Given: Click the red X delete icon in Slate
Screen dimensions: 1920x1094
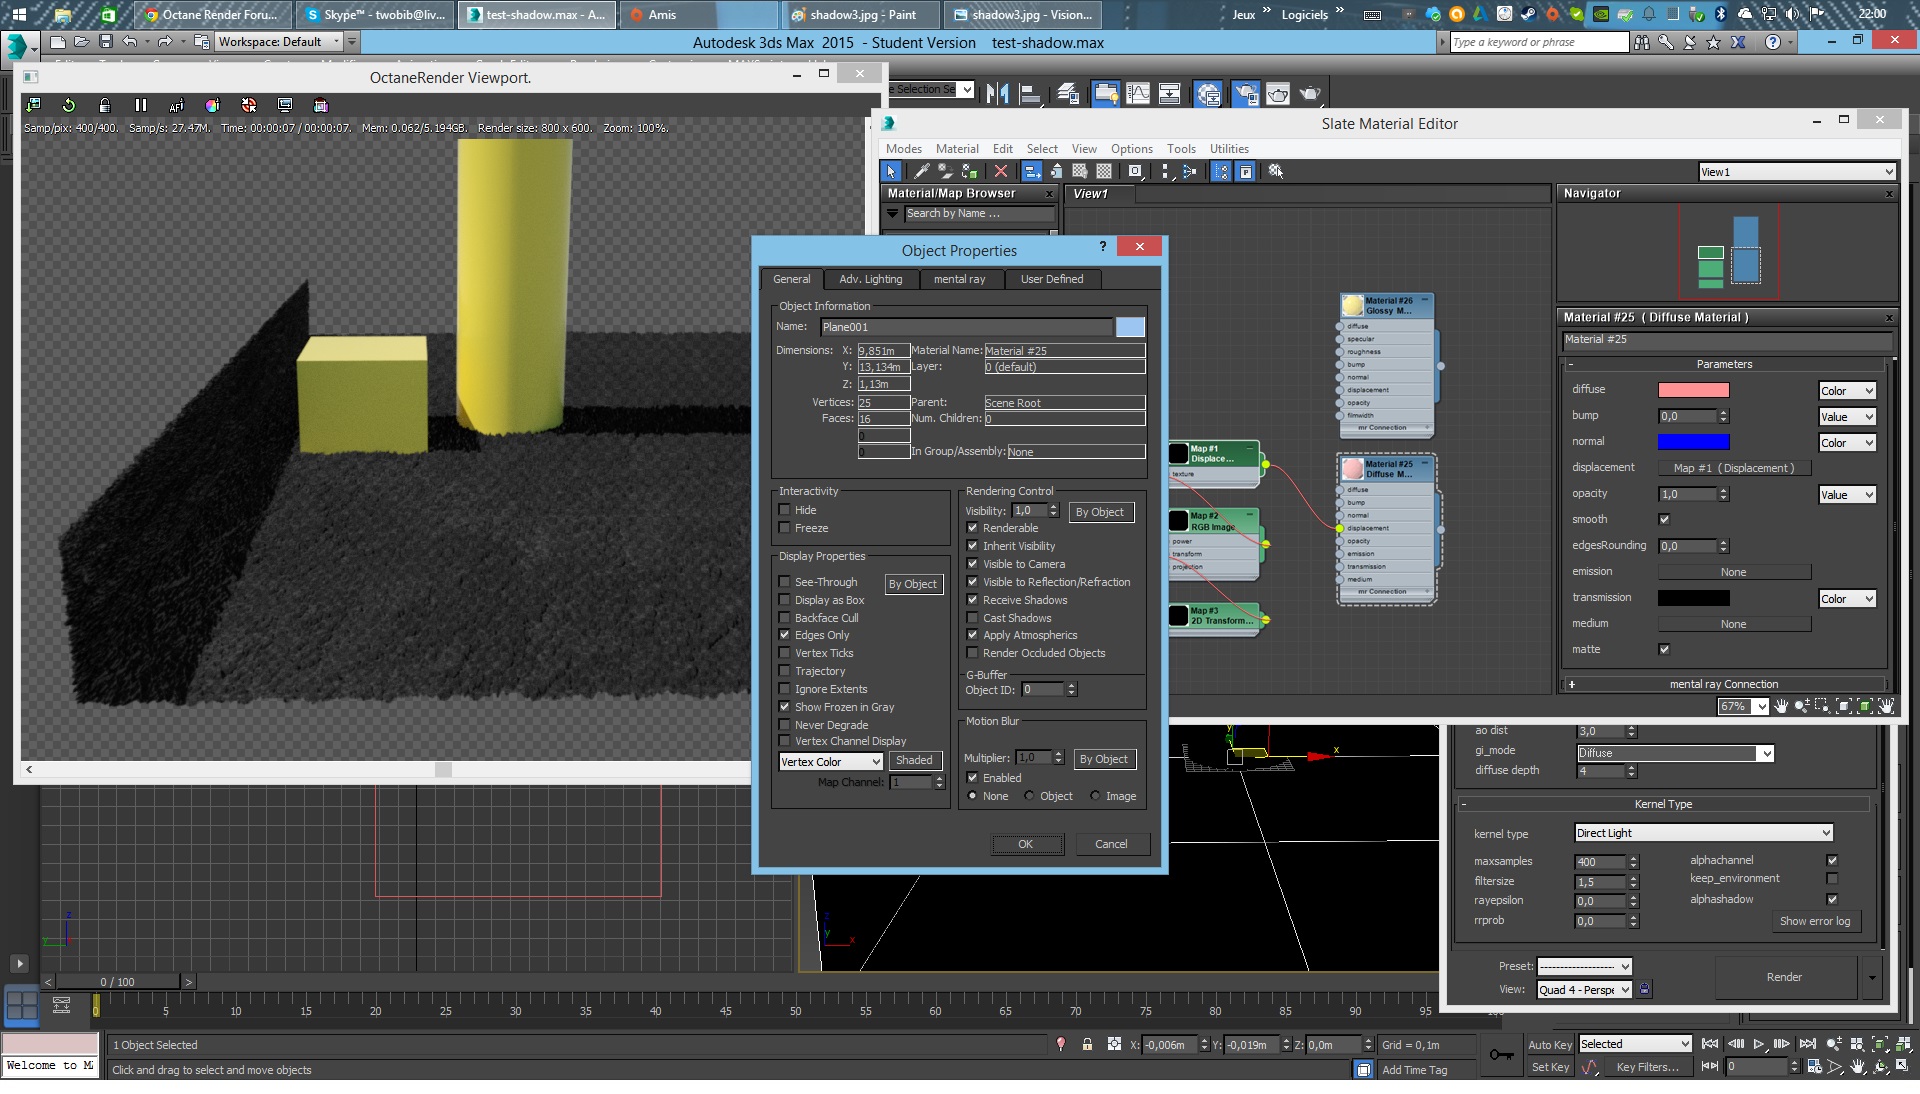Looking at the screenshot, I should tap(1000, 172).
